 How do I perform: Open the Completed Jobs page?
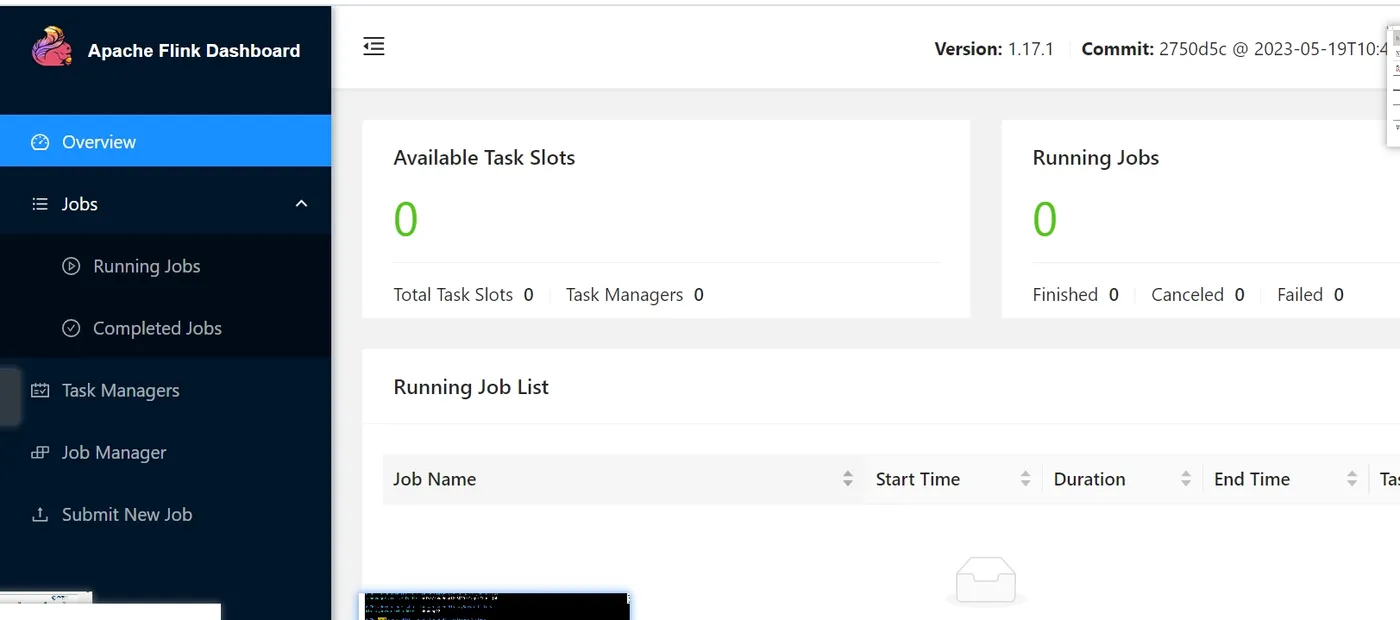165,328
